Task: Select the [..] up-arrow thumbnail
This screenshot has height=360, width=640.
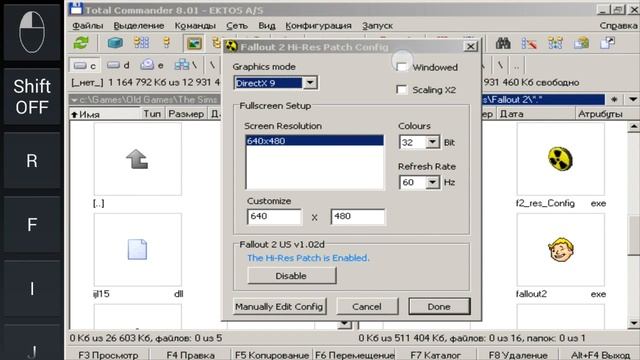Action: [x=138, y=159]
